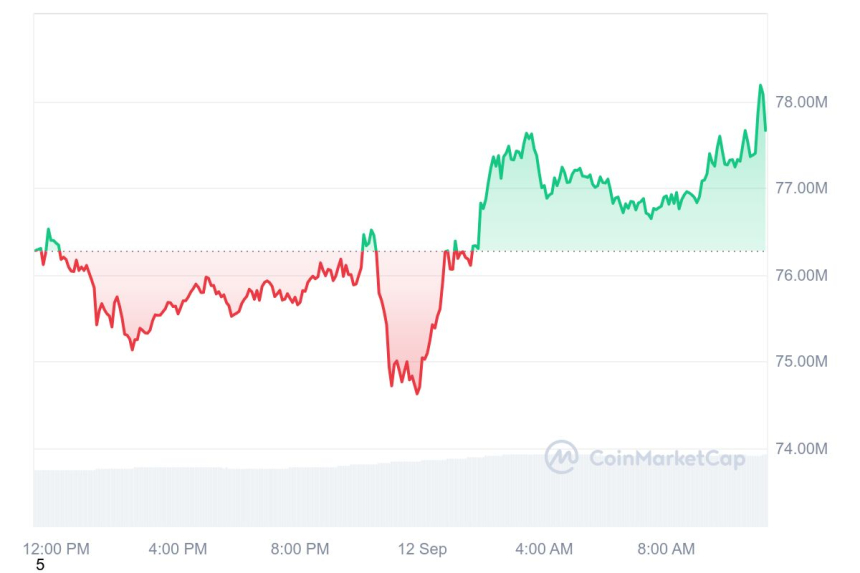Click the starting point of the chart line
860x573 pixels.
pyautogui.click(x=35, y=250)
